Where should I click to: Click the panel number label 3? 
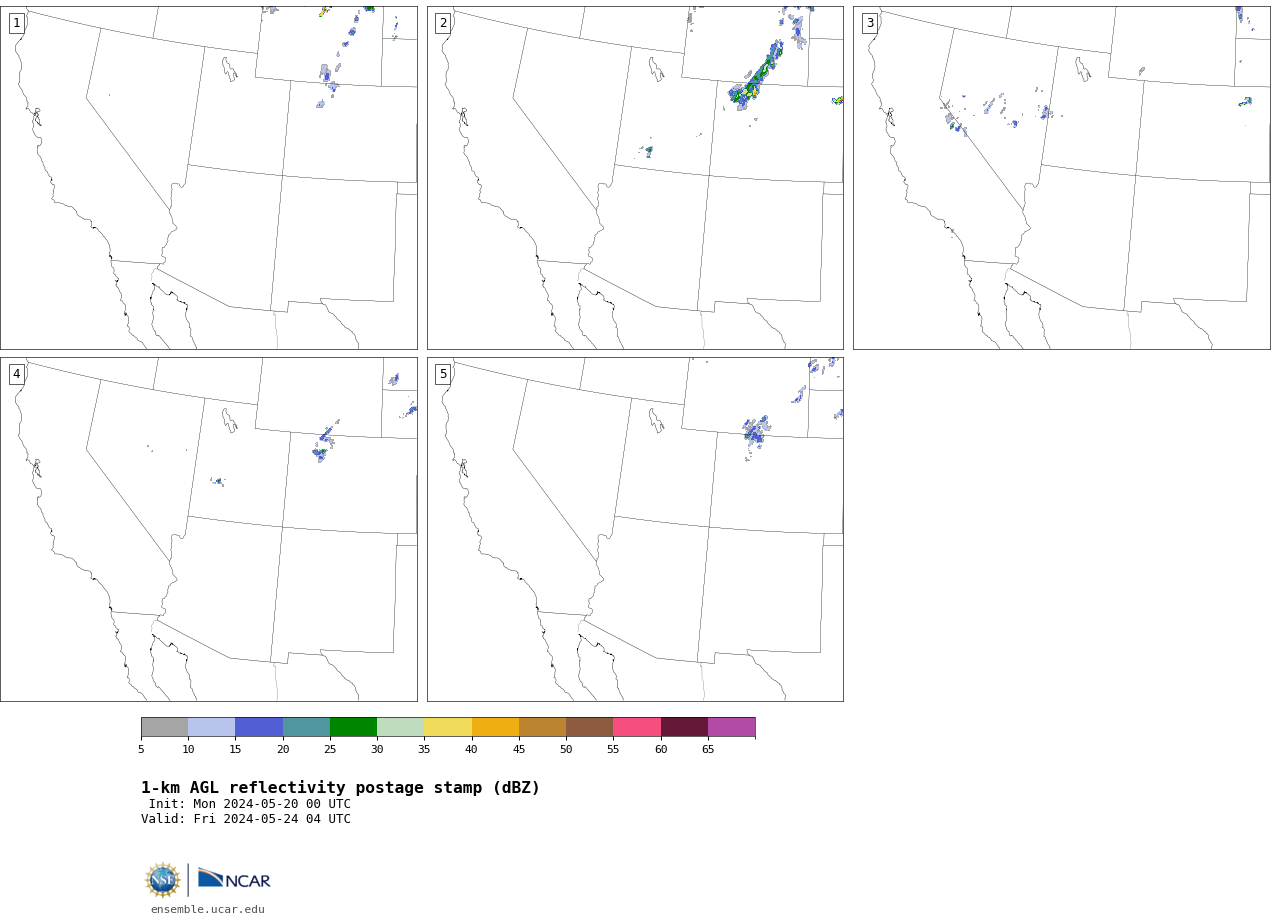[x=869, y=23]
